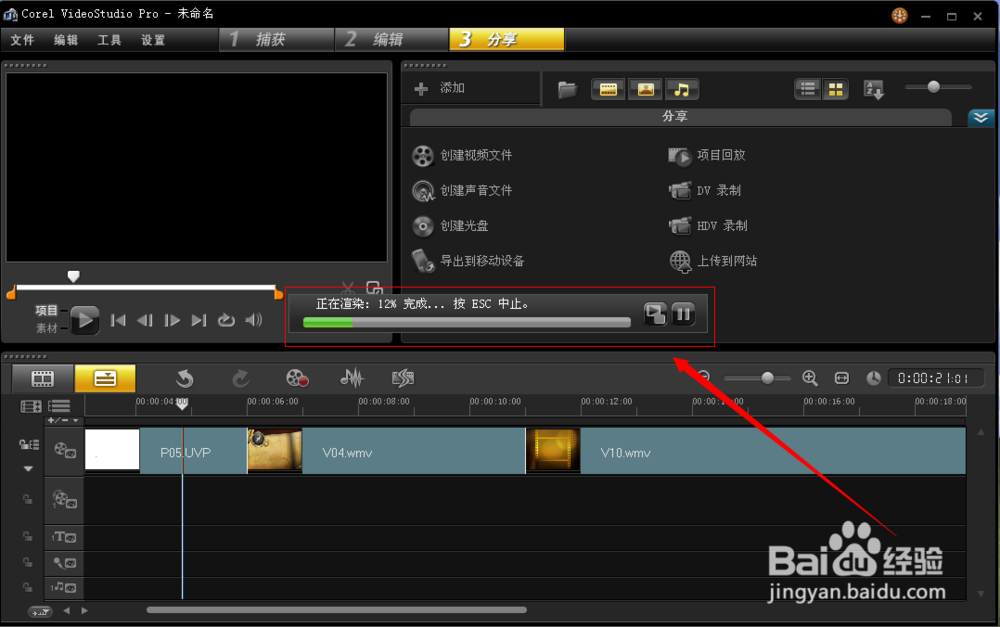The image size is (1000, 627).
Task: Open the track manager icon
Action: [59, 406]
